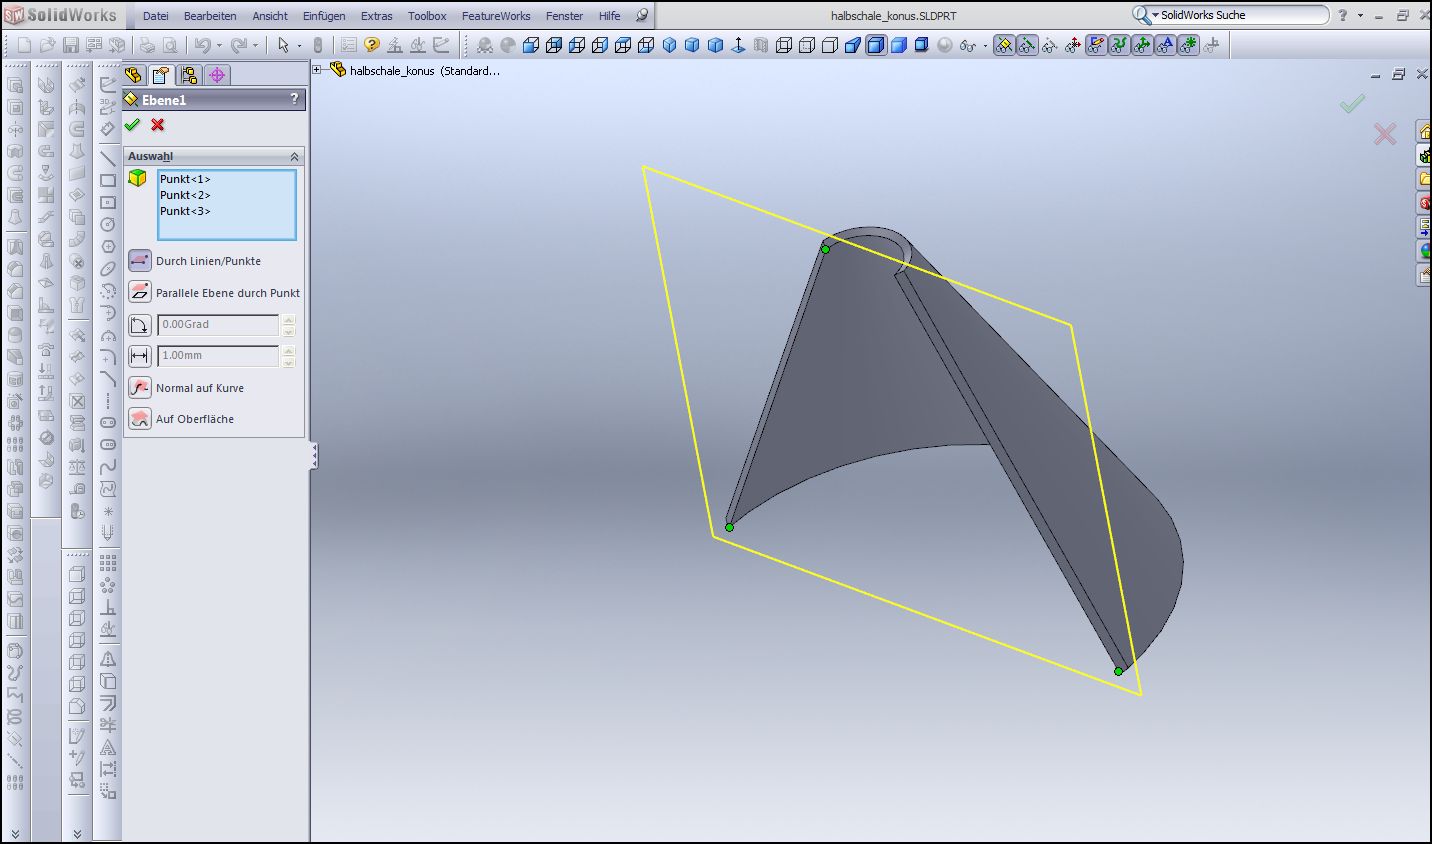
Task: Select the arrow pointer tool in toolbar
Action: click(284, 45)
